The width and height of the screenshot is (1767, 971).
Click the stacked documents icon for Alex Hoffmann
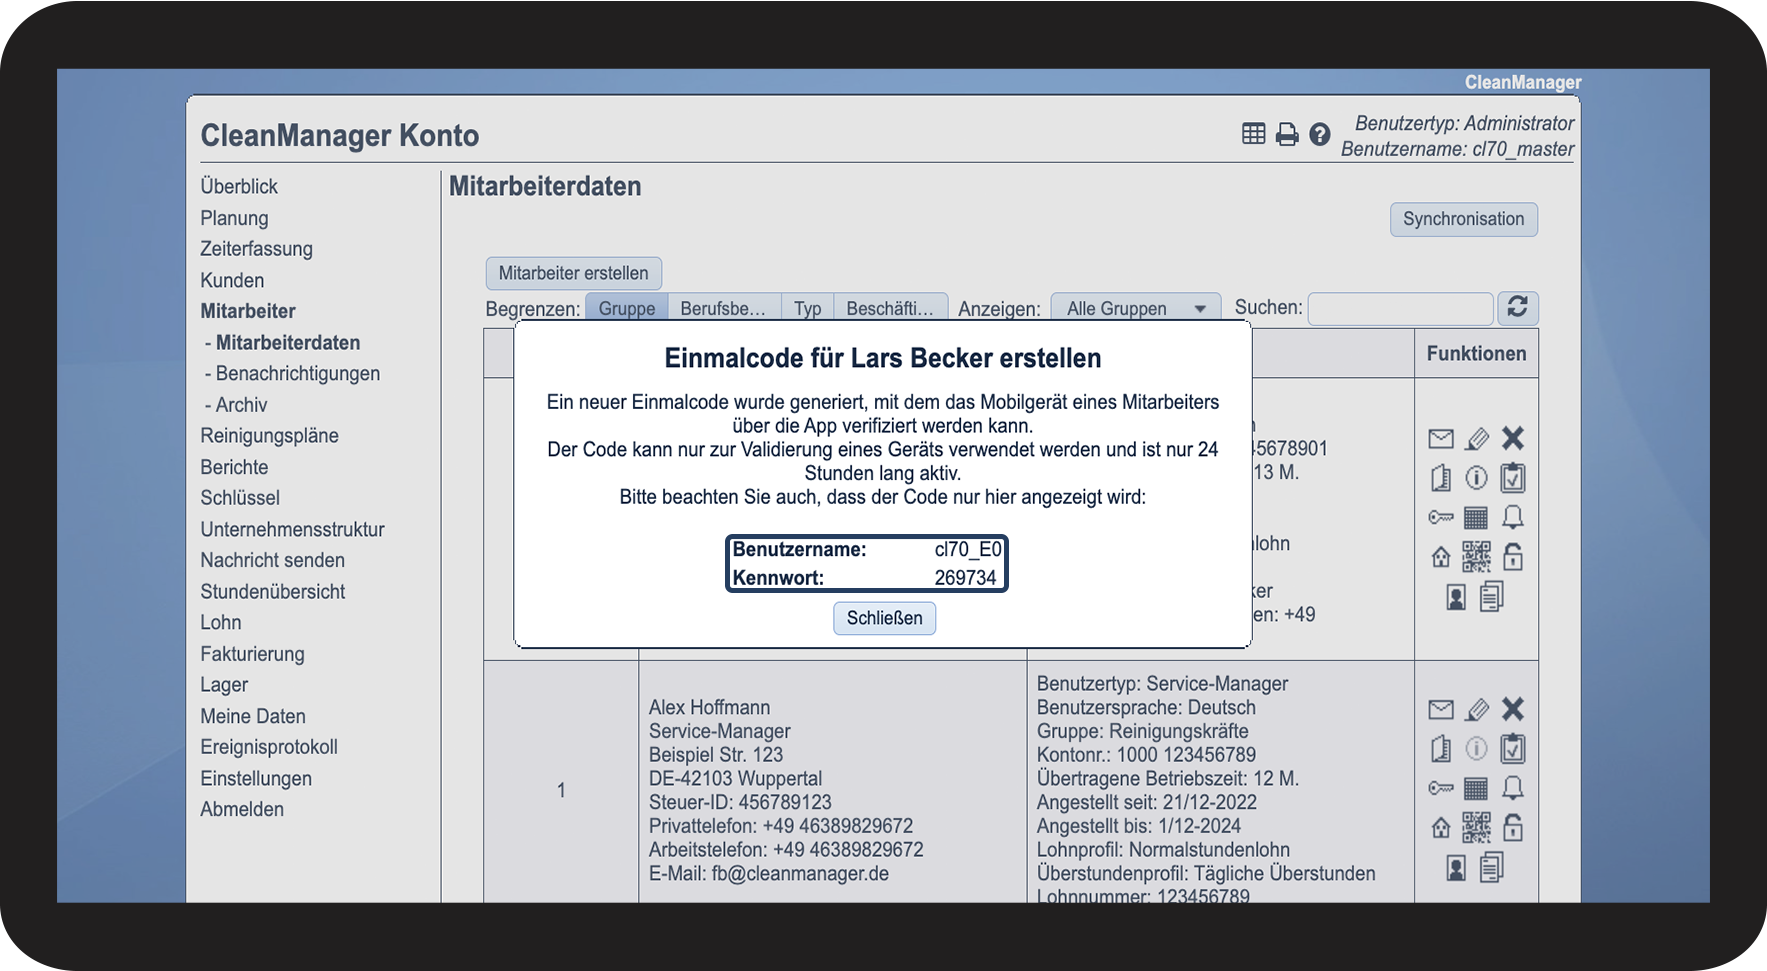1492,867
